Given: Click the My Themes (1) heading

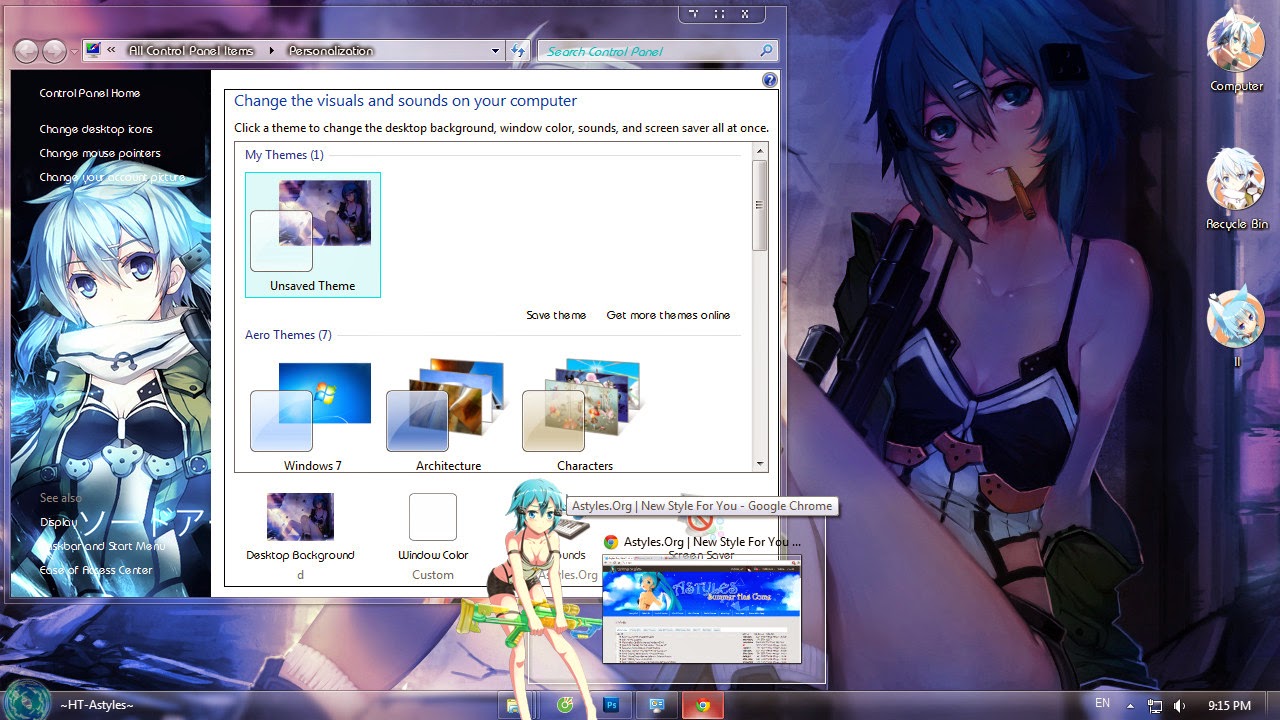Looking at the screenshot, I should click(284, 155).
